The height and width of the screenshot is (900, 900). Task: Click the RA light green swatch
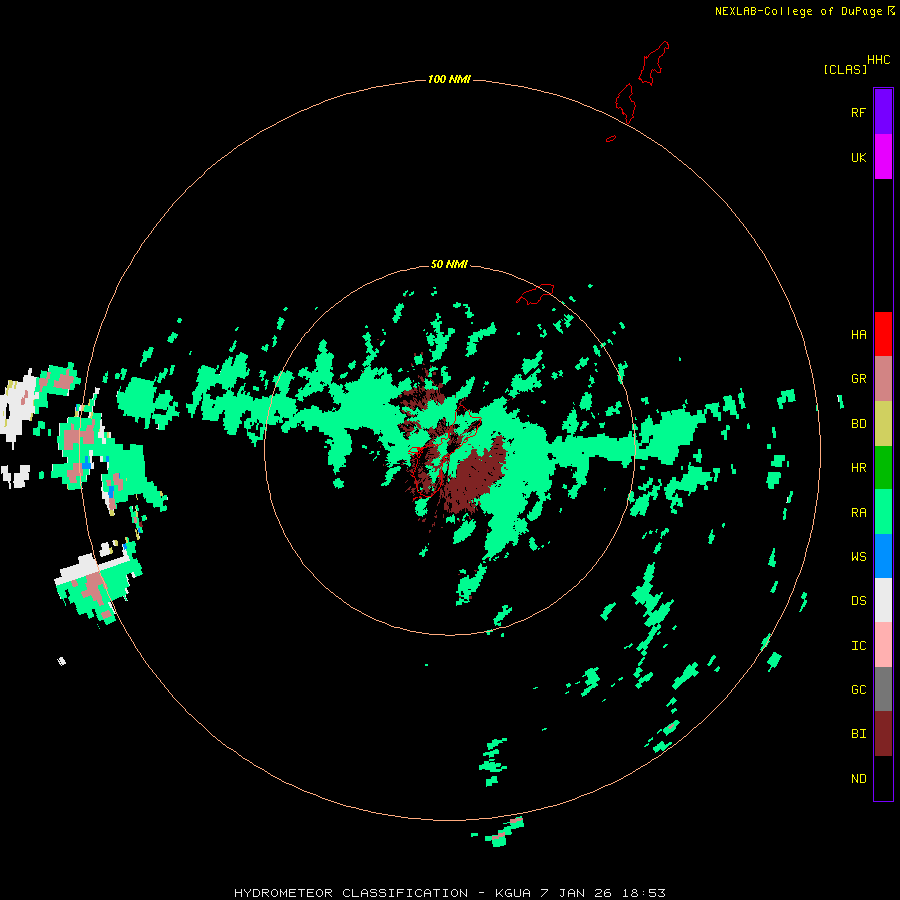(883, 512)
